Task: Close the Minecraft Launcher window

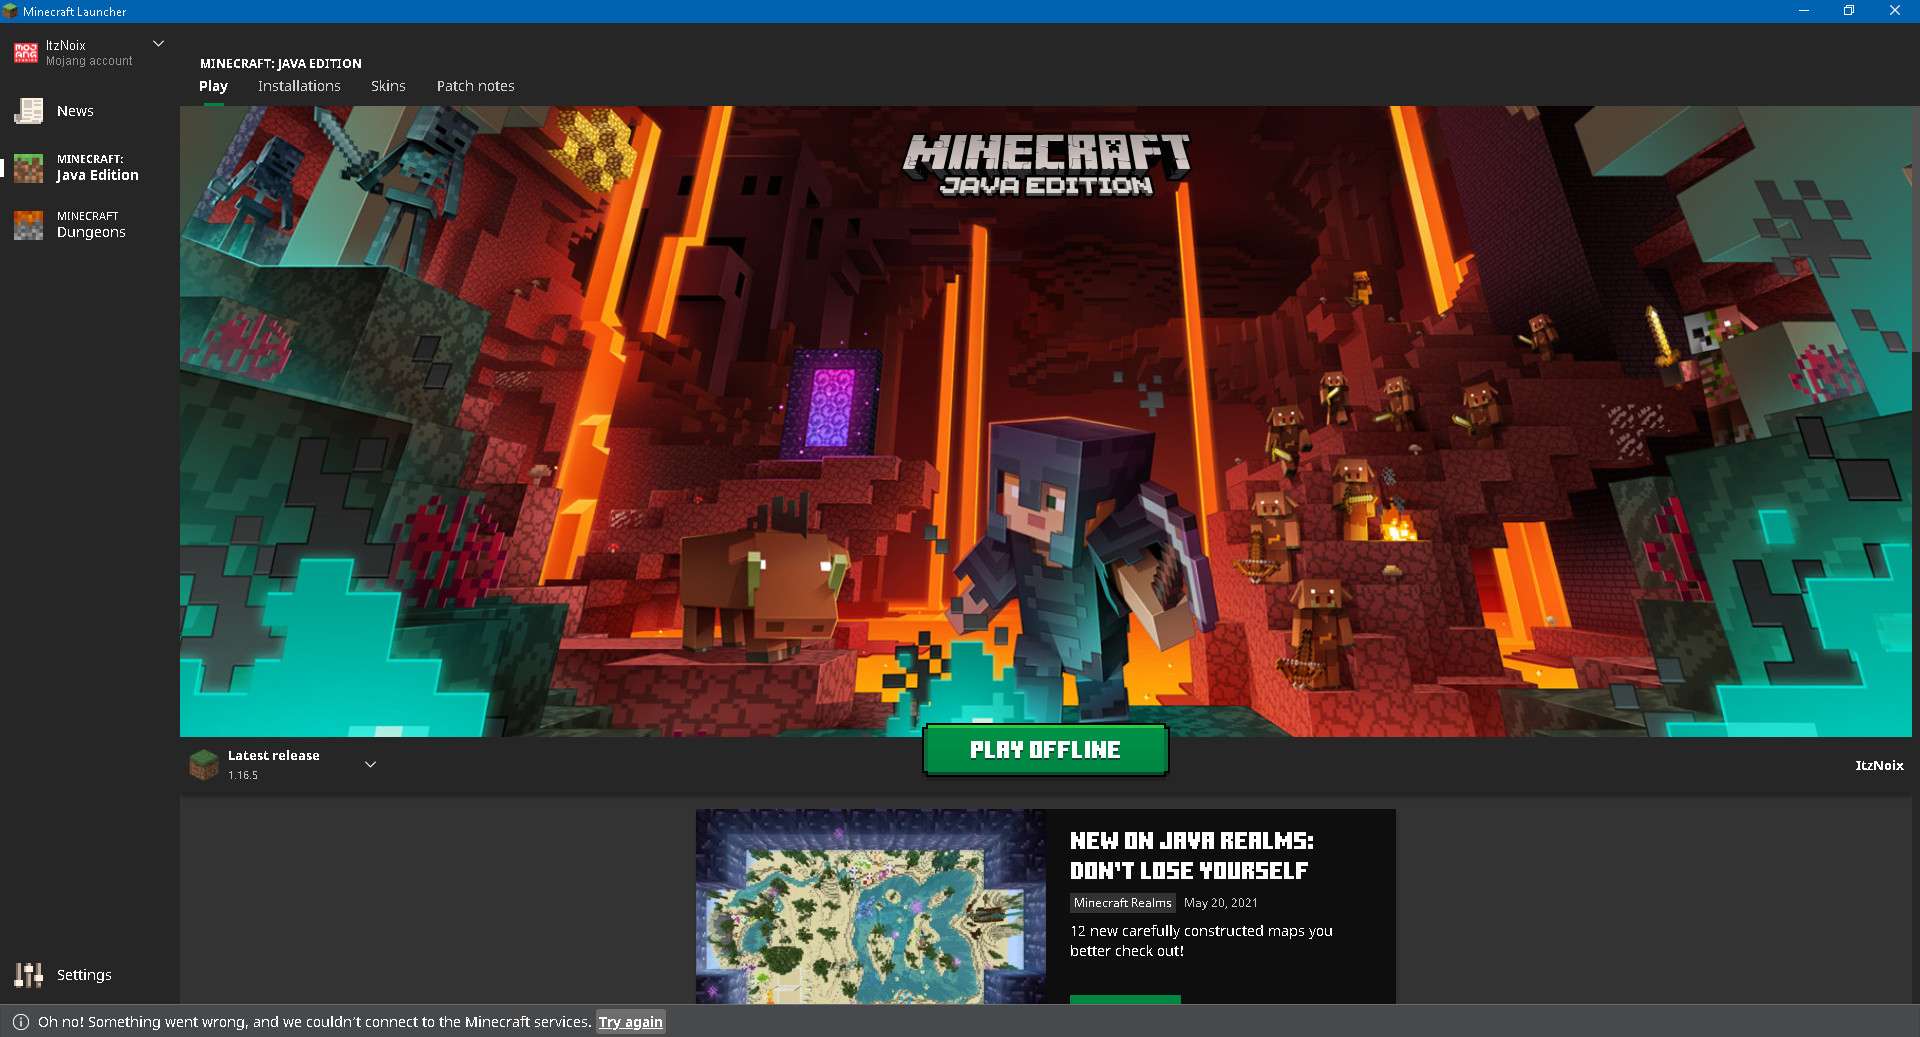Action: click(1895, 11)
